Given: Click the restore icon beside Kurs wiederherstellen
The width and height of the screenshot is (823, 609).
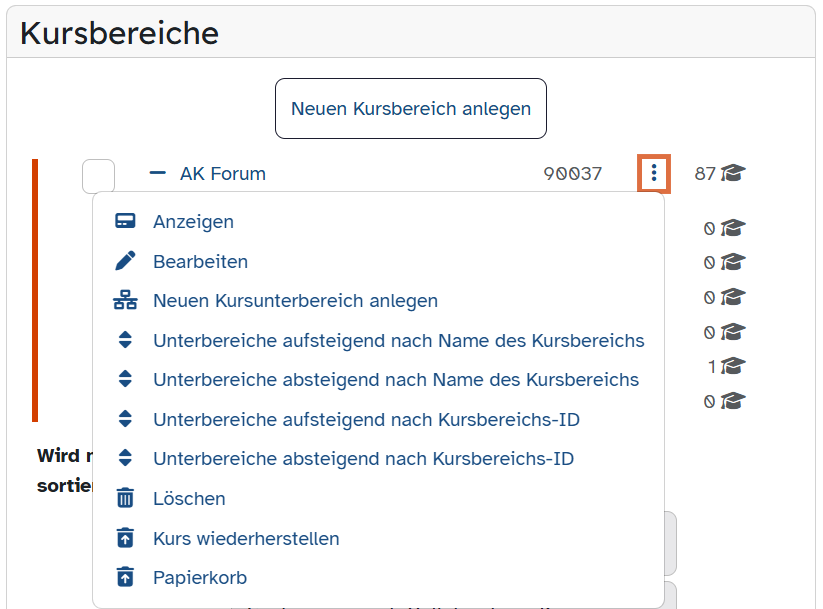Looking at the screenshot, I should click(x=125, y=538).
